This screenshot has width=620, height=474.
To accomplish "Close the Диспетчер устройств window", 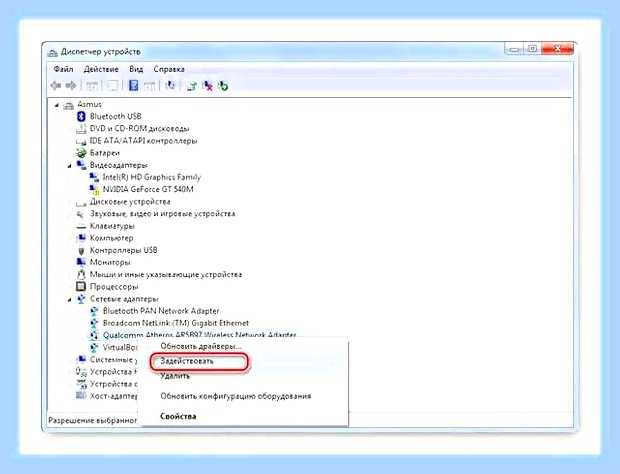I will [558, 49].
